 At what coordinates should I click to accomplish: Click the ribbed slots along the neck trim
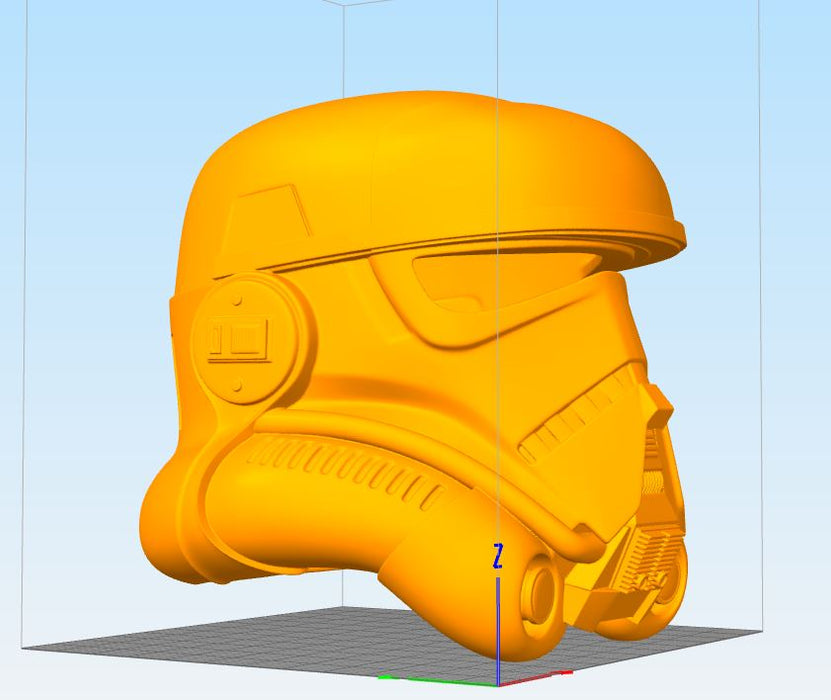(350, 470)
